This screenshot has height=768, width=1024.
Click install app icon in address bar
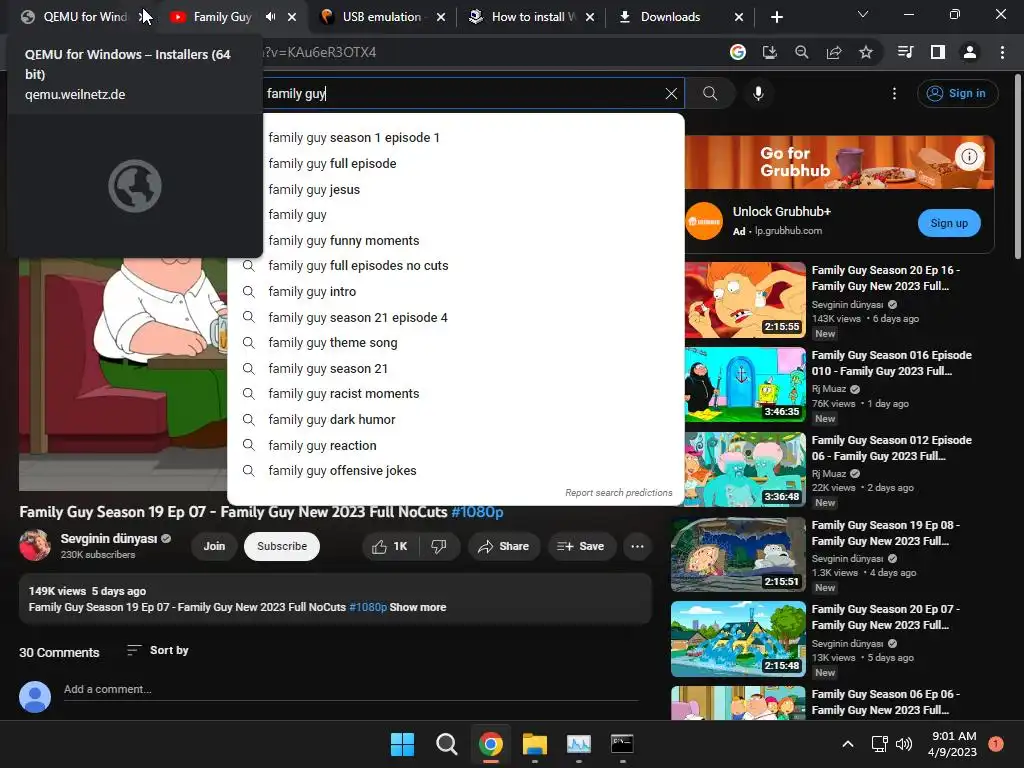click(x=770, y=52)
